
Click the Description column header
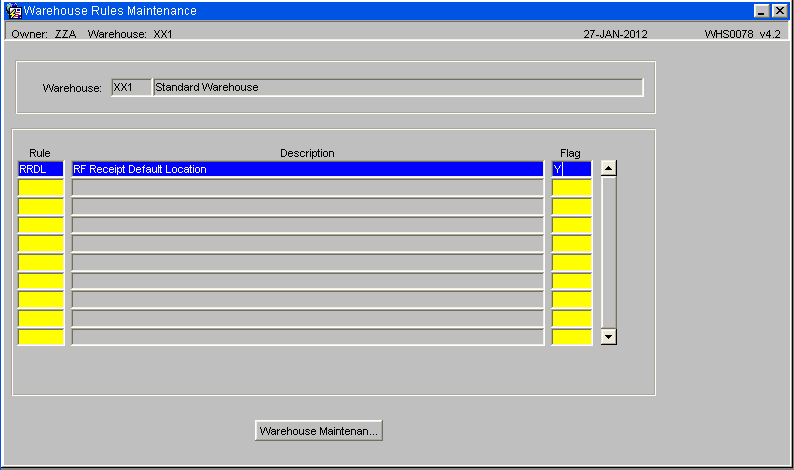pos(307,153)
